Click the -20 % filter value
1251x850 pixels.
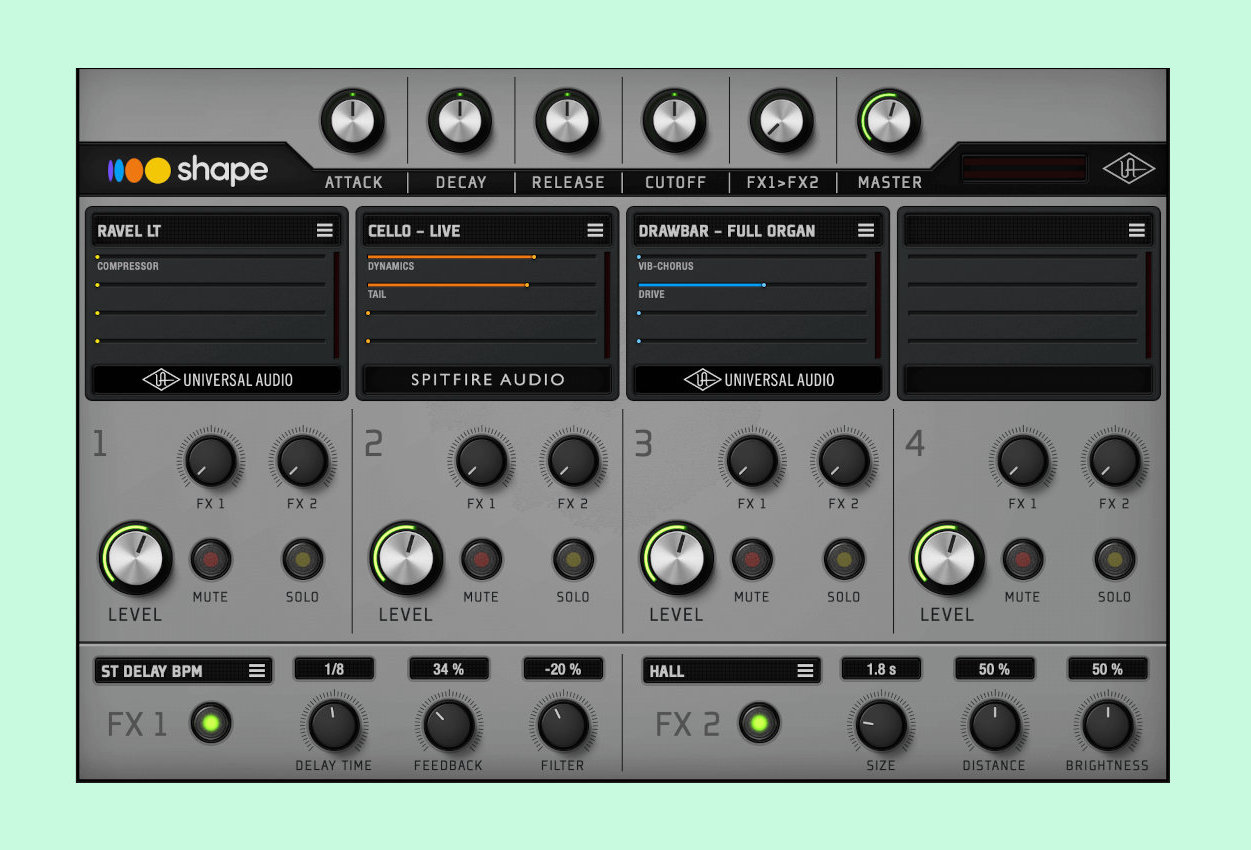point(563,669)
